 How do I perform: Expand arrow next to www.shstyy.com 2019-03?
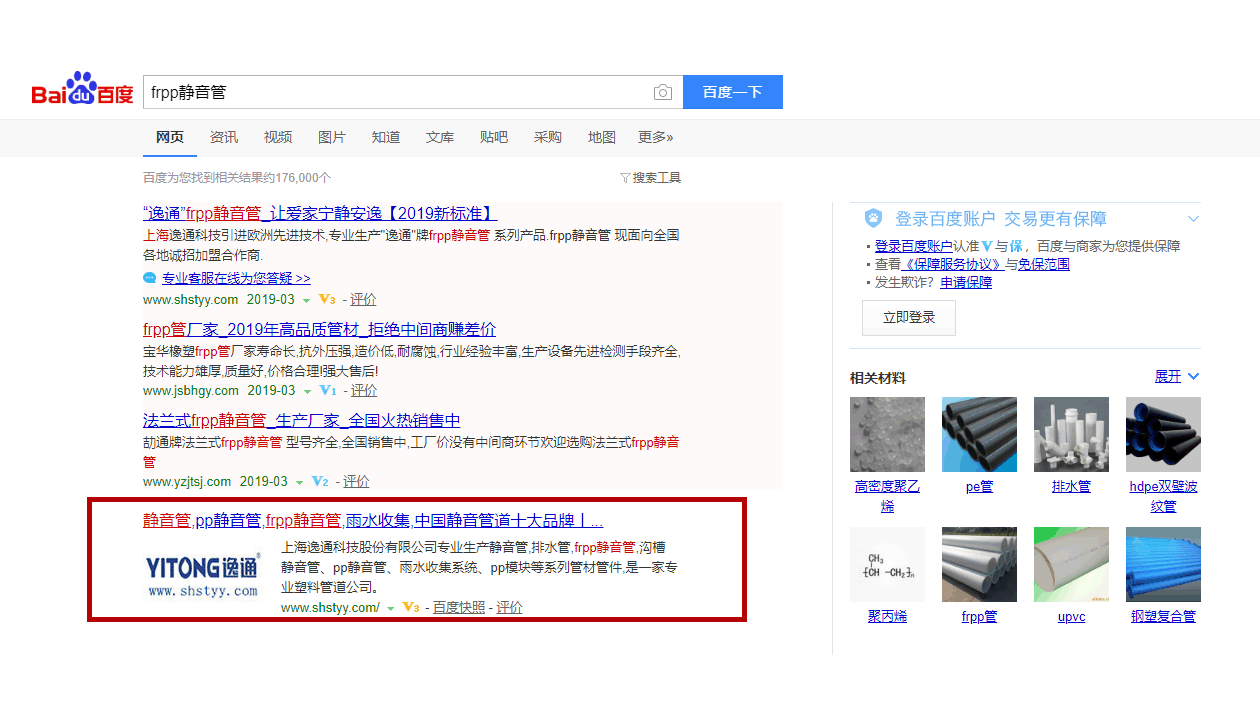pyautogui.click(x=307, y=300)
